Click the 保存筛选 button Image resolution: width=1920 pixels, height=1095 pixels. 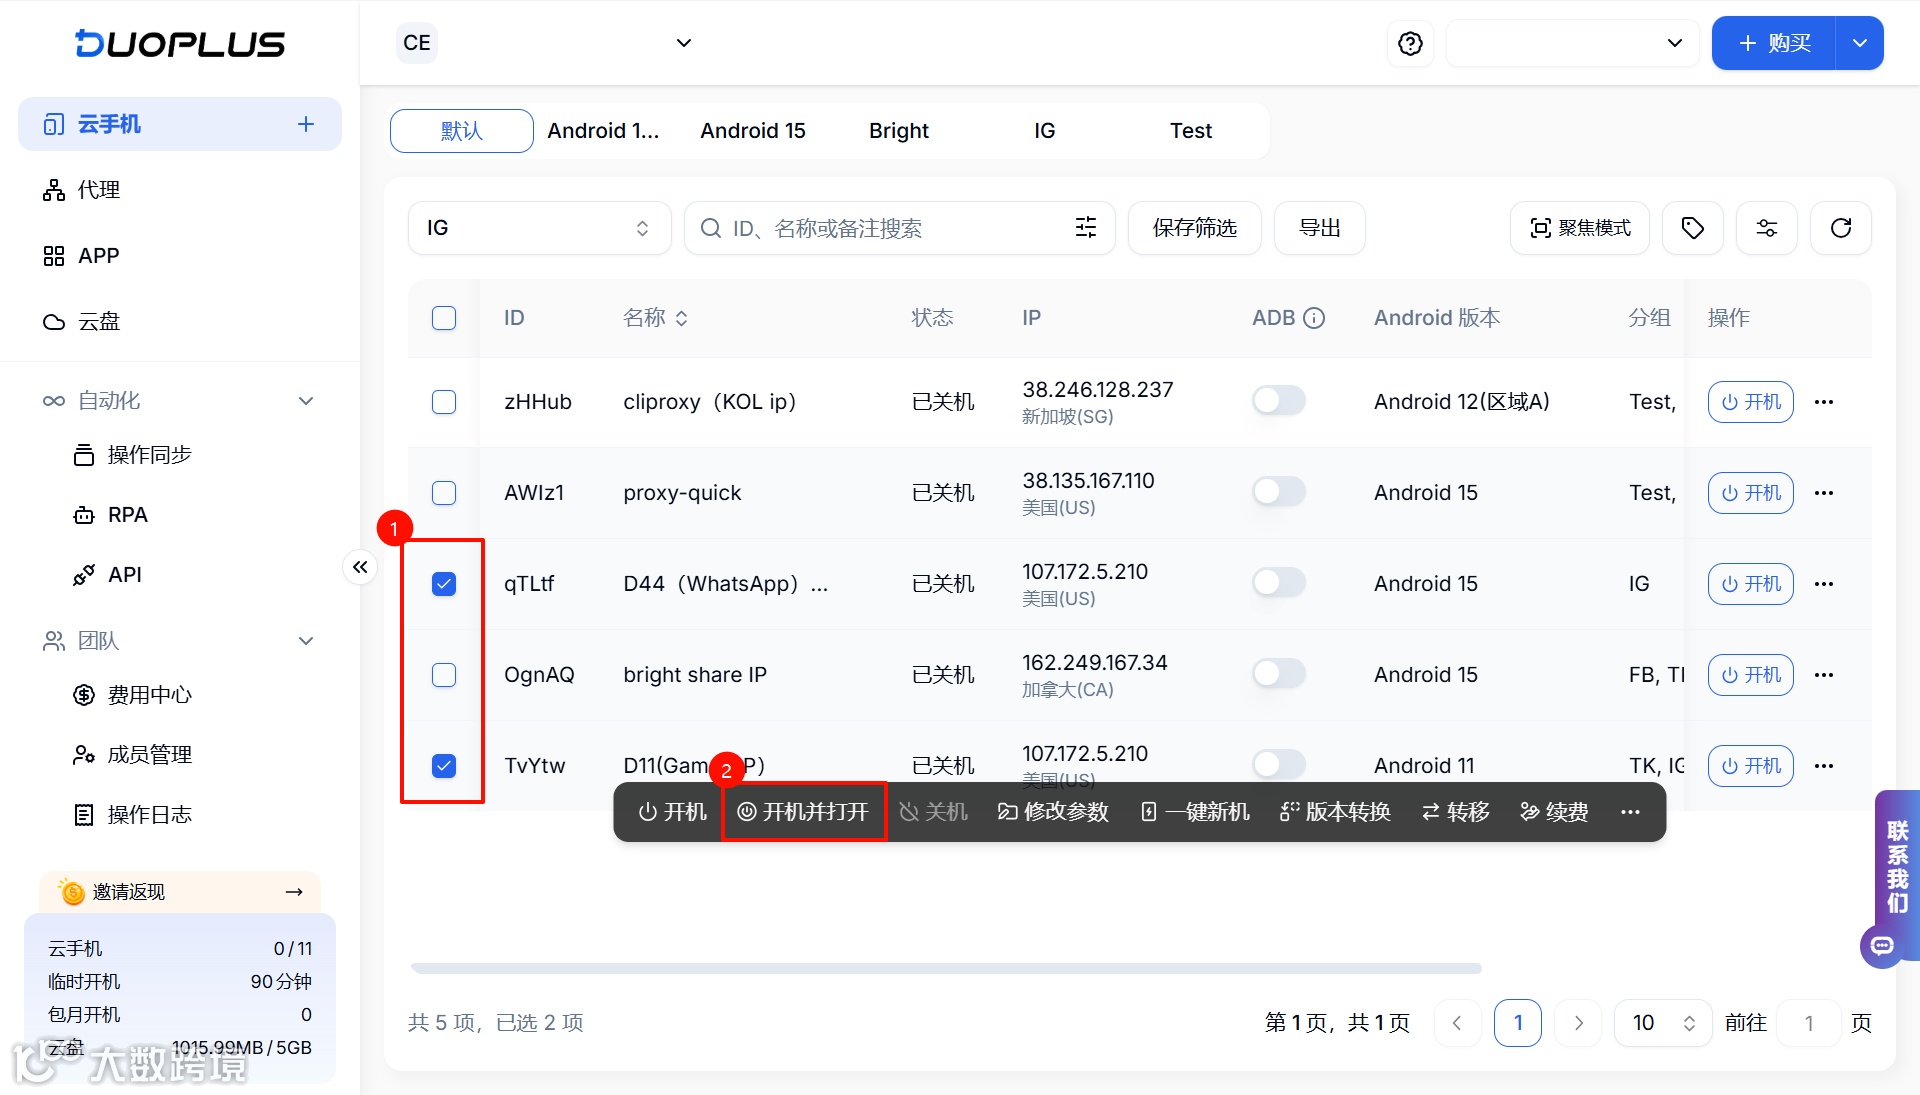(x=1194, y=228)
